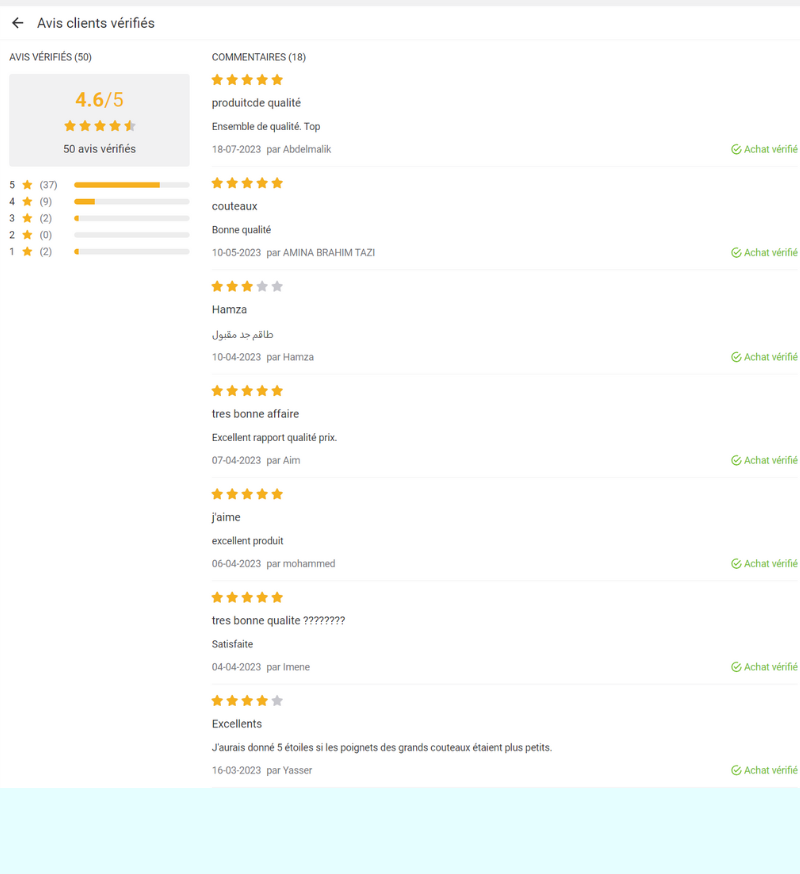Click the review title 'produitcde qualité'

click(256, 103)
